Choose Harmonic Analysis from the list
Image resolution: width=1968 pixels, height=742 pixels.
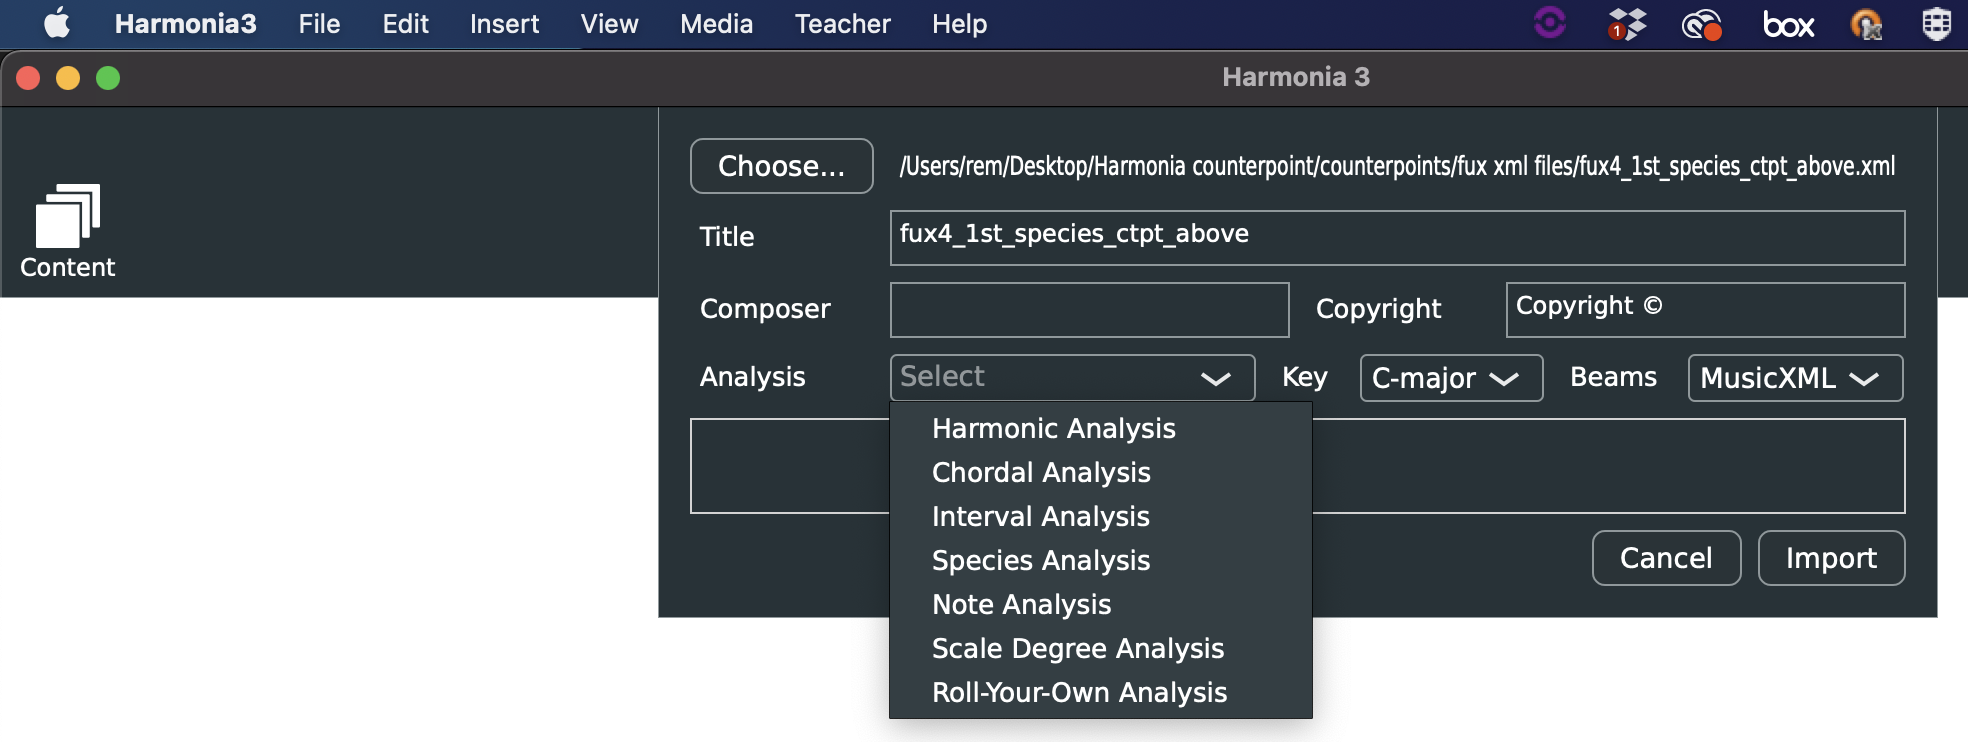point(1053,428)
